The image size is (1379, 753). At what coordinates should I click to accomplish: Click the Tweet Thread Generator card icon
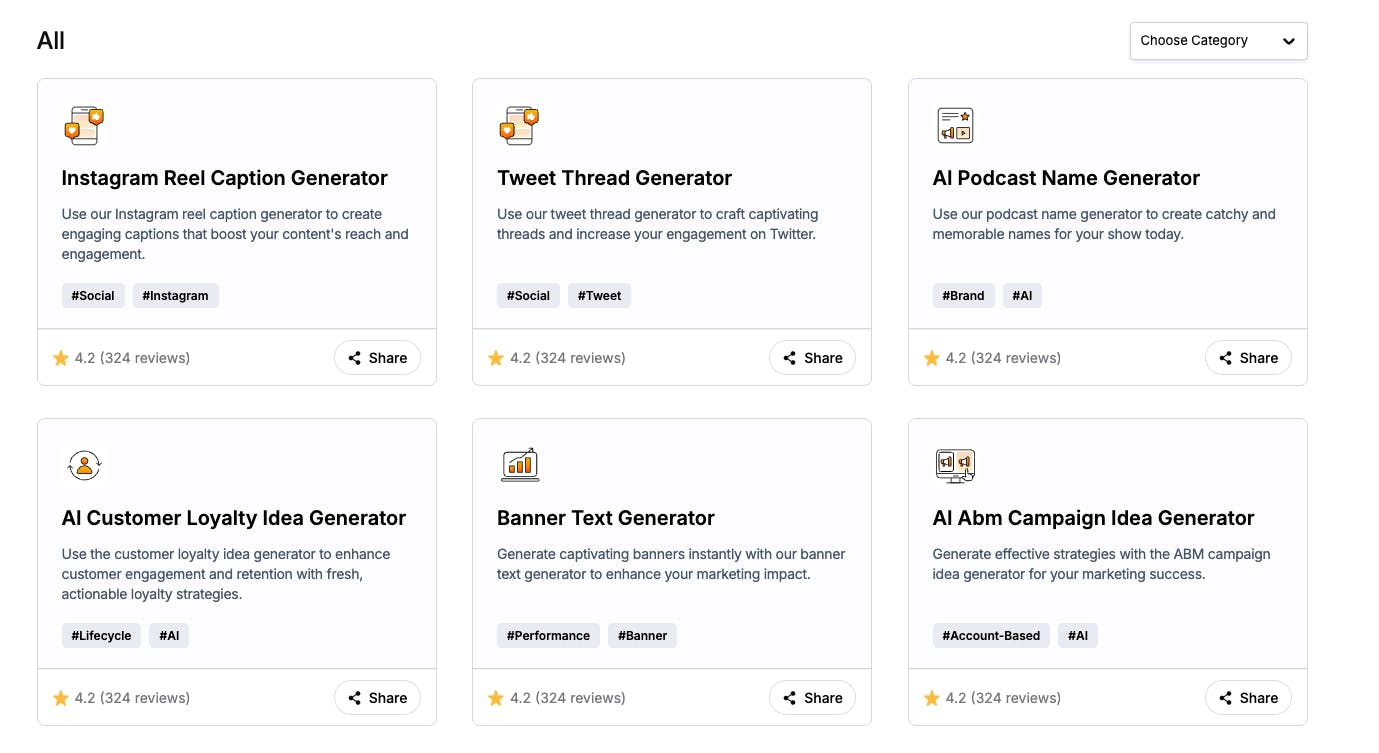[x=519, y=126]
